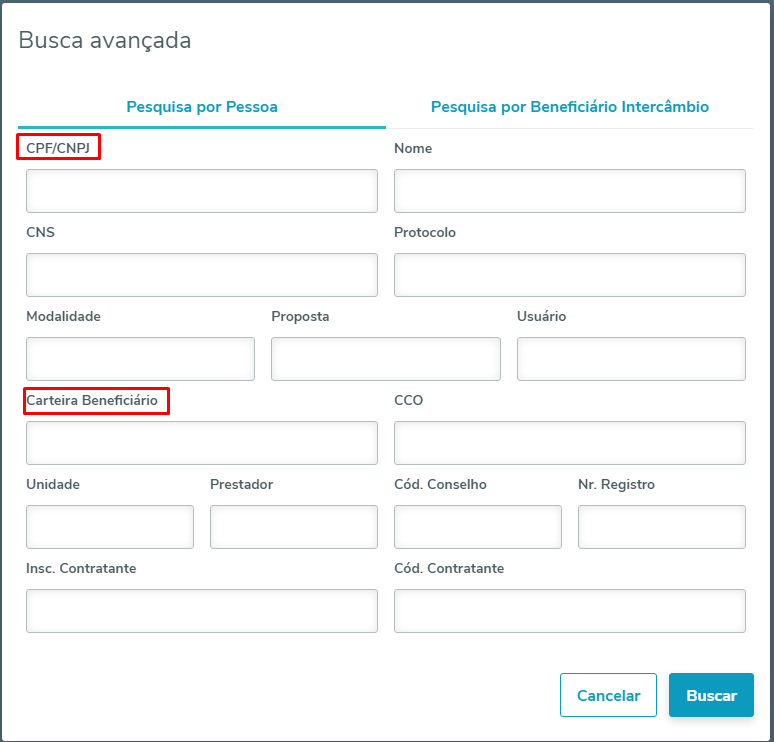
Task: Click the Proposta text box
Action: click(385, 359)
